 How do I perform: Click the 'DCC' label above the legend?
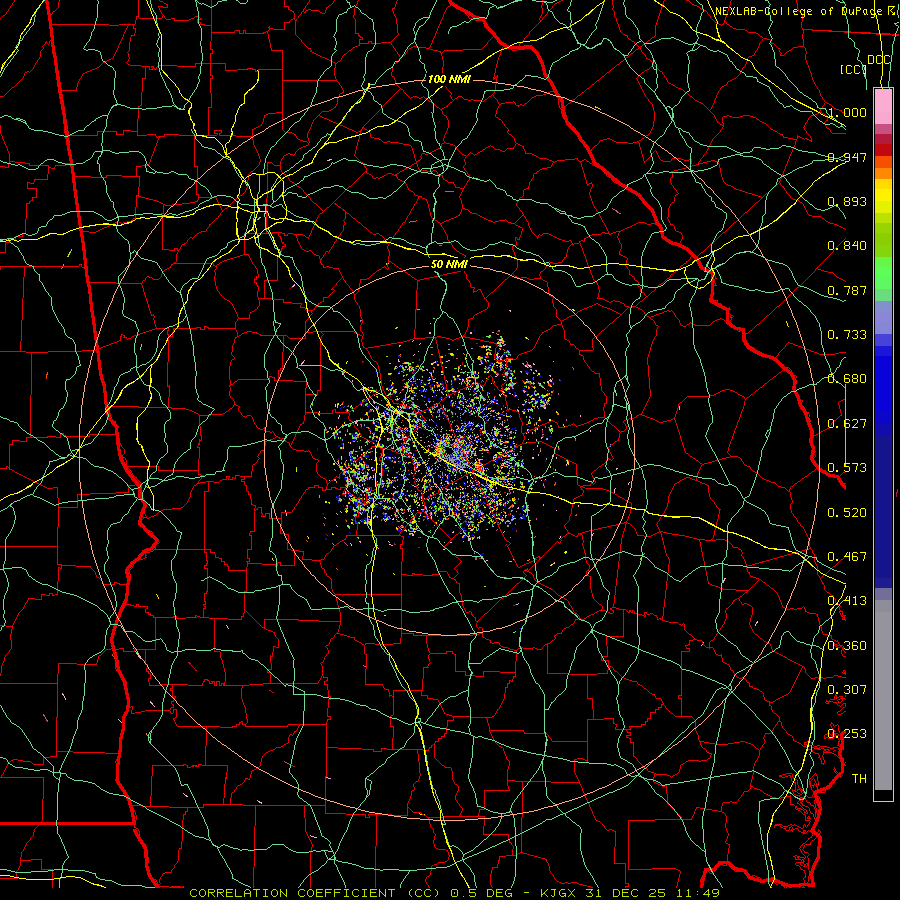click(878, 60)
